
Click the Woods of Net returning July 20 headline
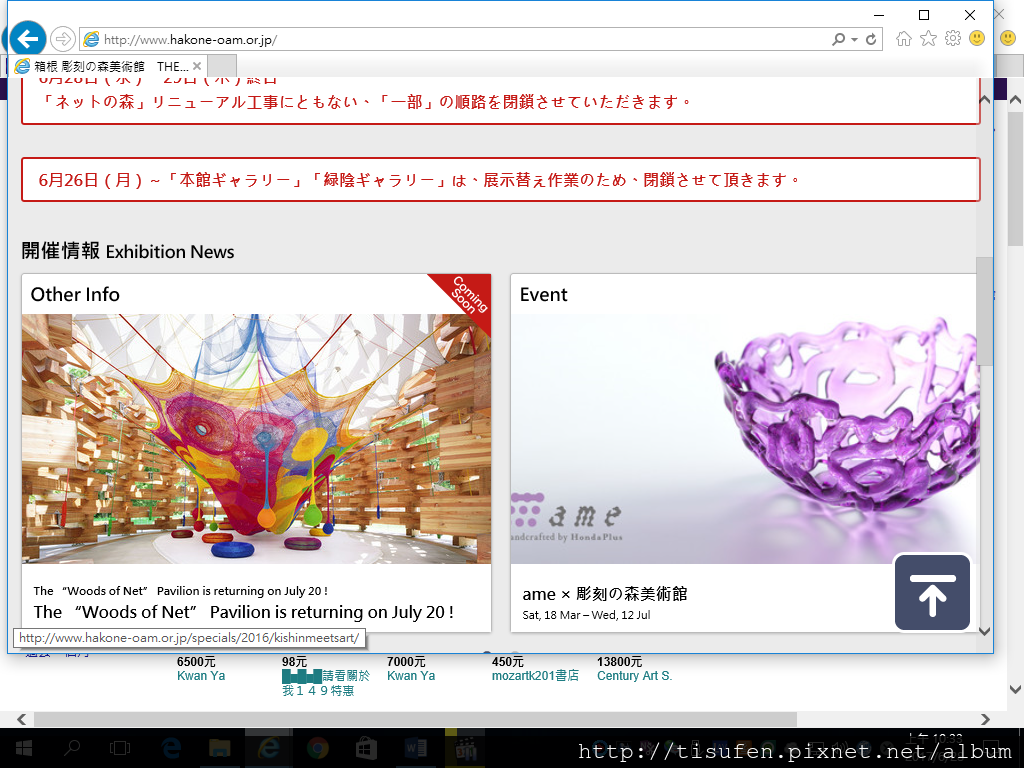tap(244, 613)
